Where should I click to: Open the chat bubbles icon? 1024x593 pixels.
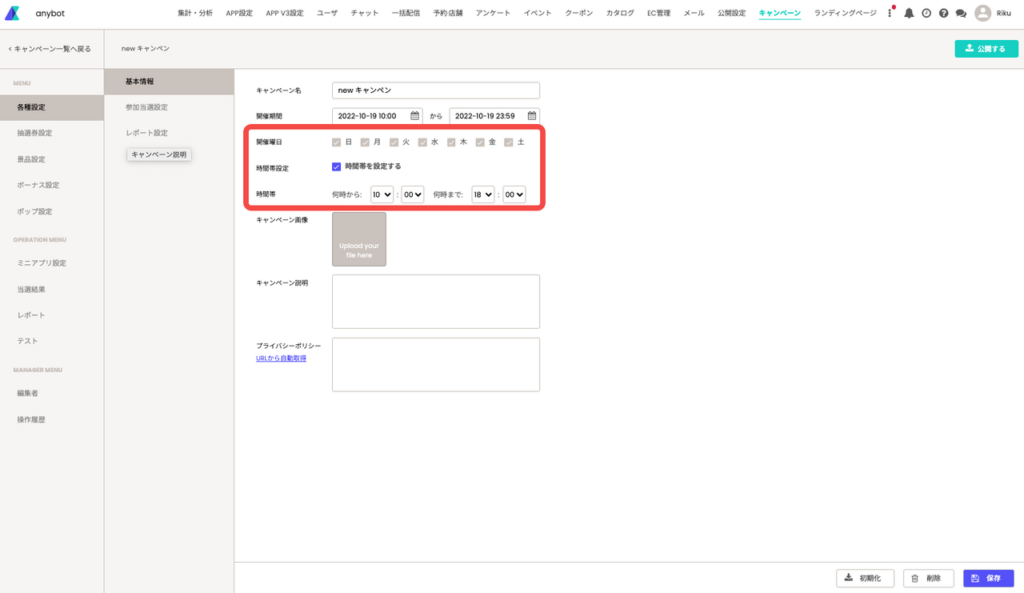pyautogui.click(x=961, y=13)
